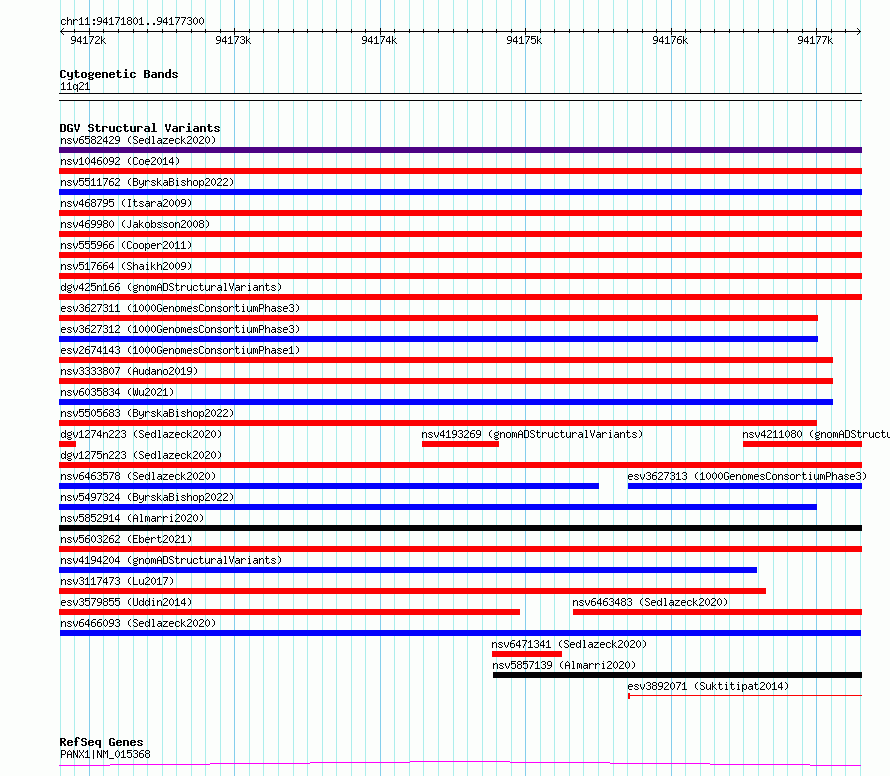890x776 pixels.
Task: Click the thin red esv3892071 line
Action: point(745,695)
